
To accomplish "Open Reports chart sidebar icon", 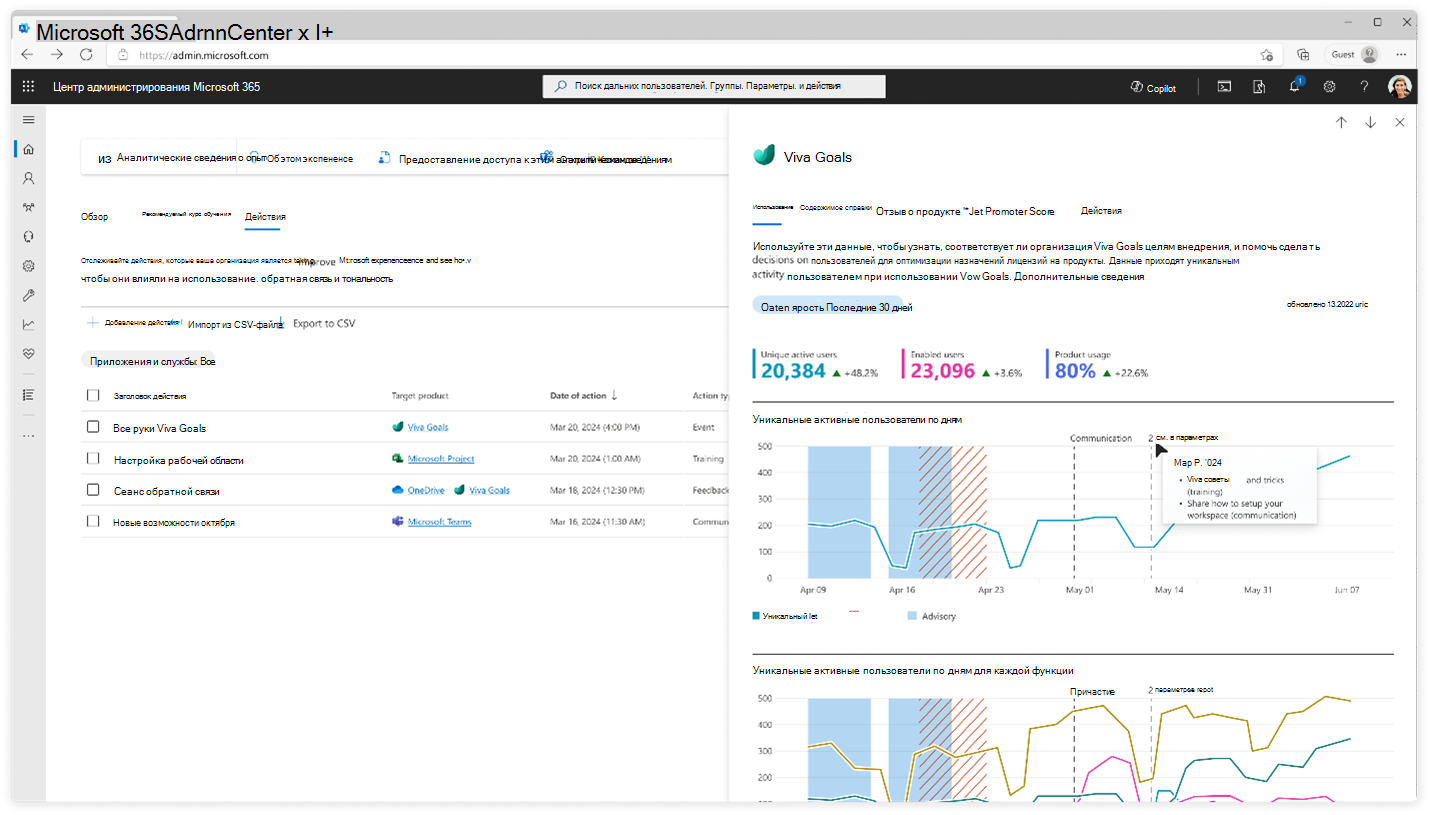I will [x=28, y=324].
